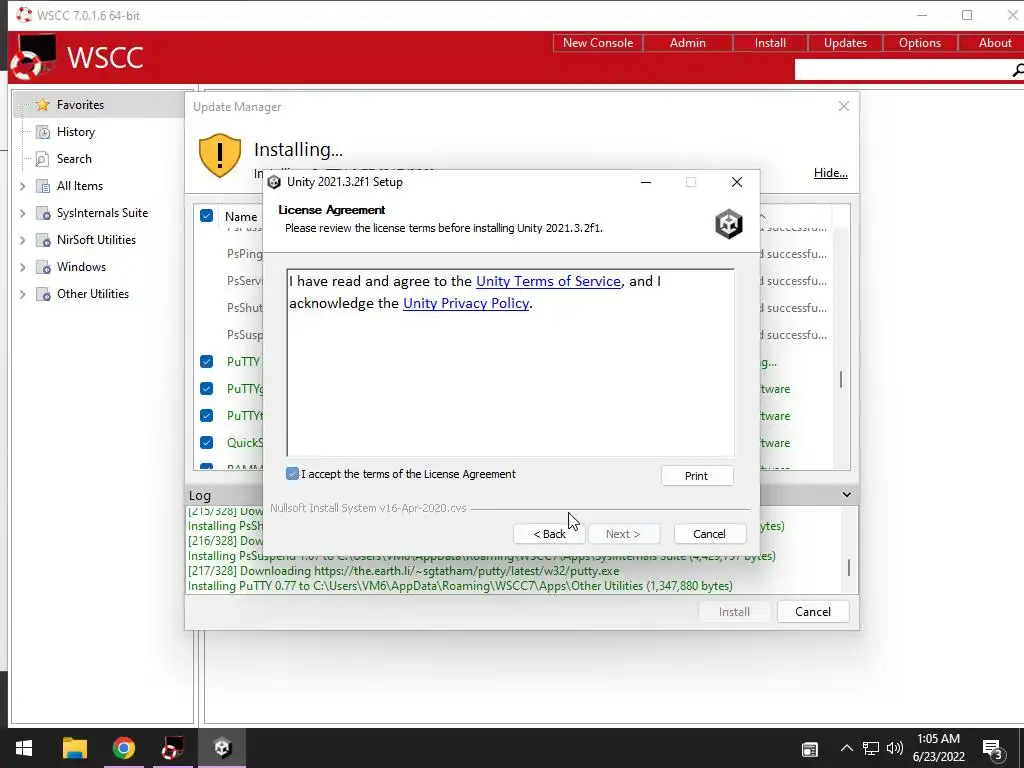The width and height of the screenshot is (1024, 768).
Task: Select All Items in the sidebar tree
Action: coord(80,186)
